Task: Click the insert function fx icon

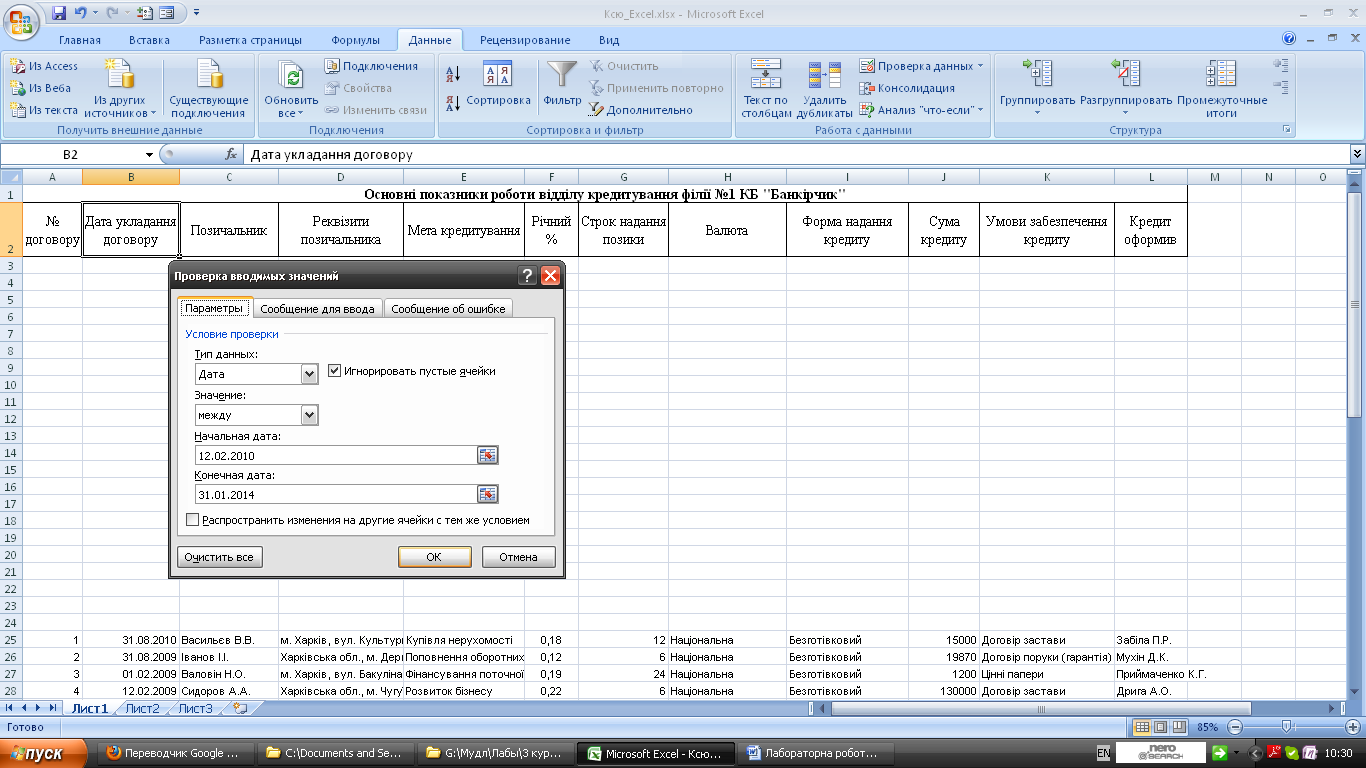Action: point(231,155)
